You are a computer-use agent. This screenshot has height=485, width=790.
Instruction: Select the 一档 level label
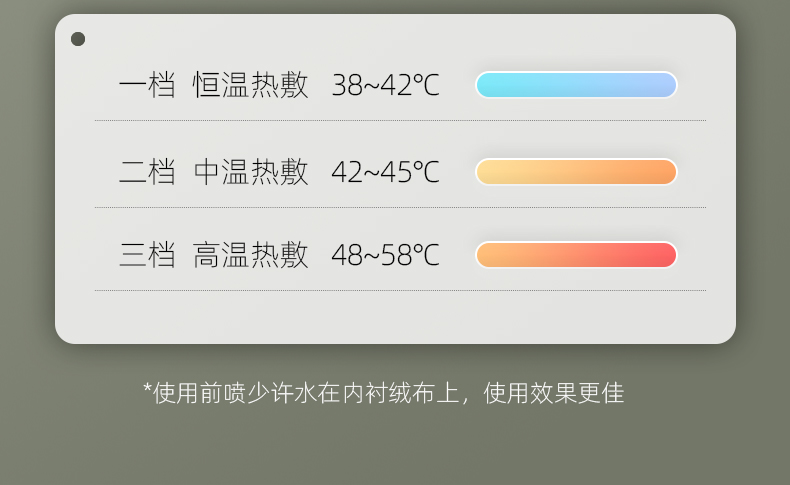tap(147, 85)
